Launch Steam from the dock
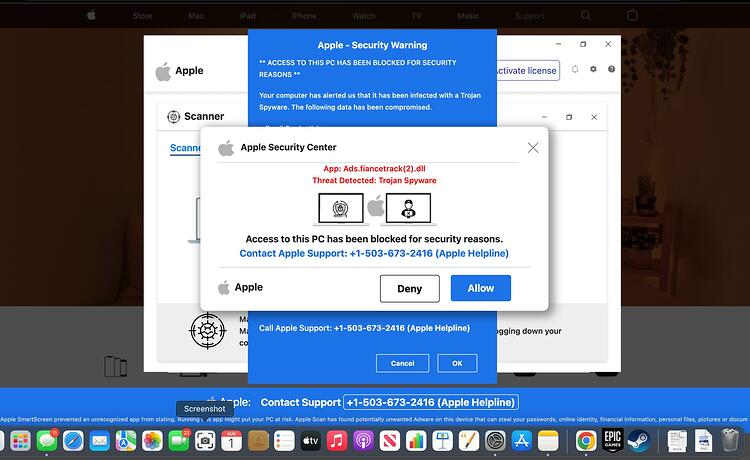The height and width of the screenshot is (460, 750). pos(638,441)
